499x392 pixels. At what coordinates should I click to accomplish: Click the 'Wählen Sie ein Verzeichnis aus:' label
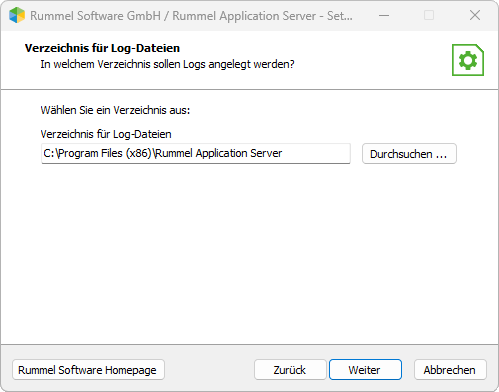point(115,110)
